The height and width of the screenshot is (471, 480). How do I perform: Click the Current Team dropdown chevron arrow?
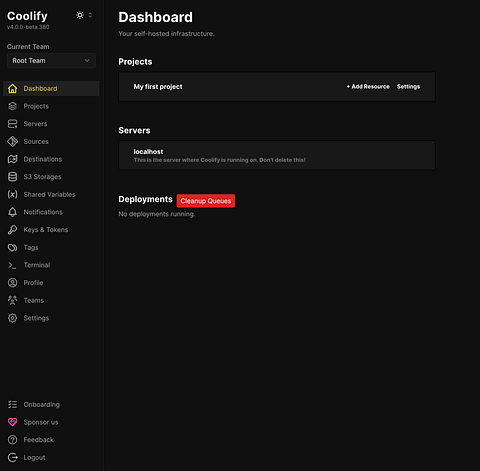[x=87, y=61]
